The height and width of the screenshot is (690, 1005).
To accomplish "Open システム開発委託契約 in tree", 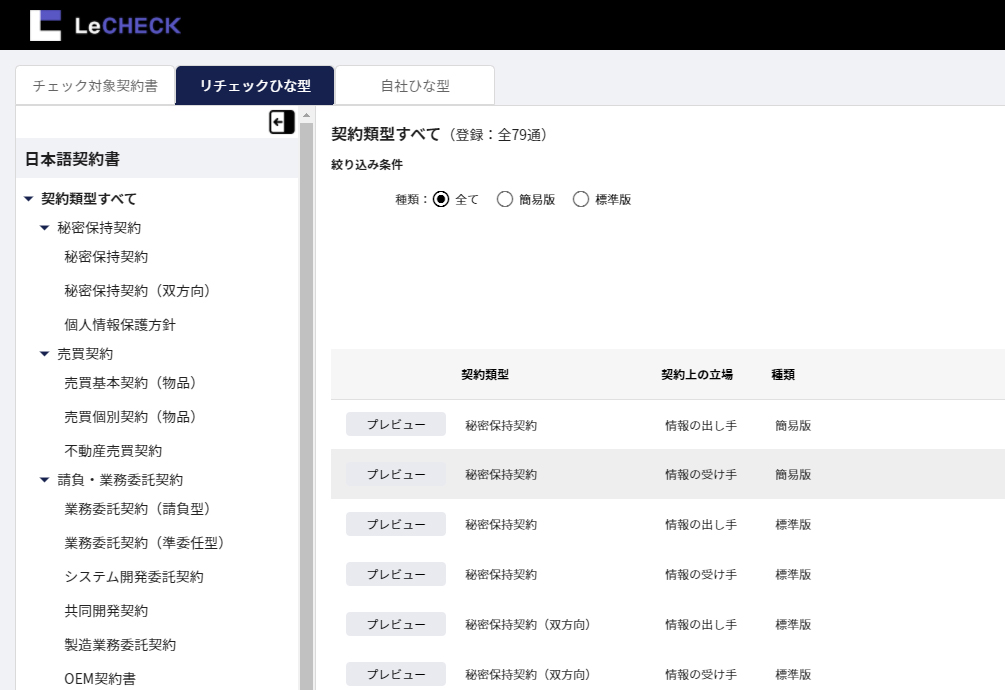I will [x=134, y=577].
